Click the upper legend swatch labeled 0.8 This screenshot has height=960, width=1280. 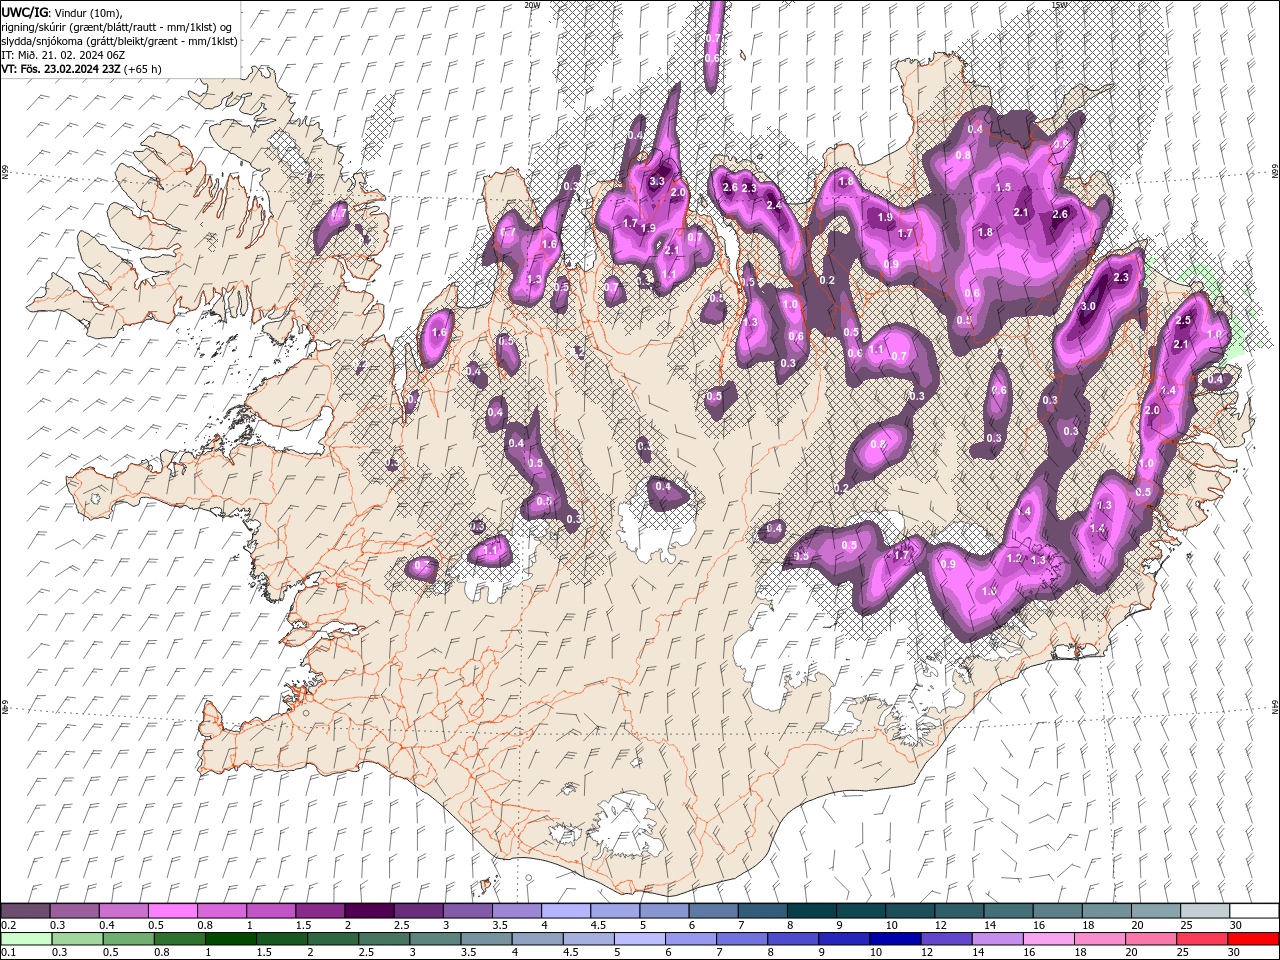point(221,911)
